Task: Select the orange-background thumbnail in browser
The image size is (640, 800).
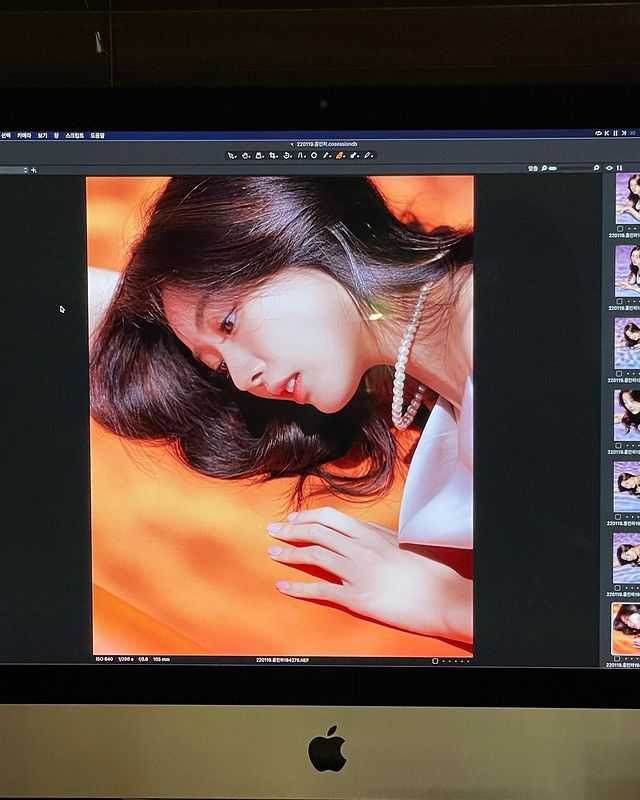Action: click(x=626, y=628)
